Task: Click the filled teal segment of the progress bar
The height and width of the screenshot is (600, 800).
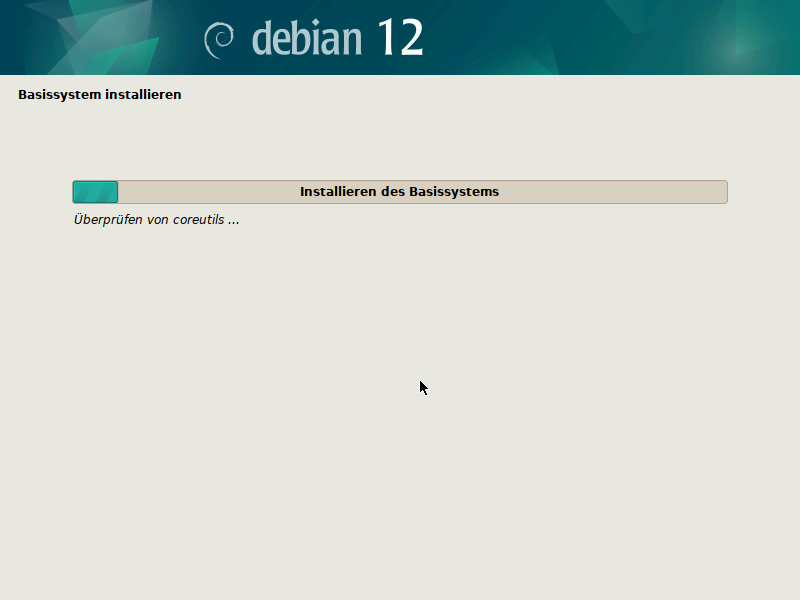Action: (95, 191)
